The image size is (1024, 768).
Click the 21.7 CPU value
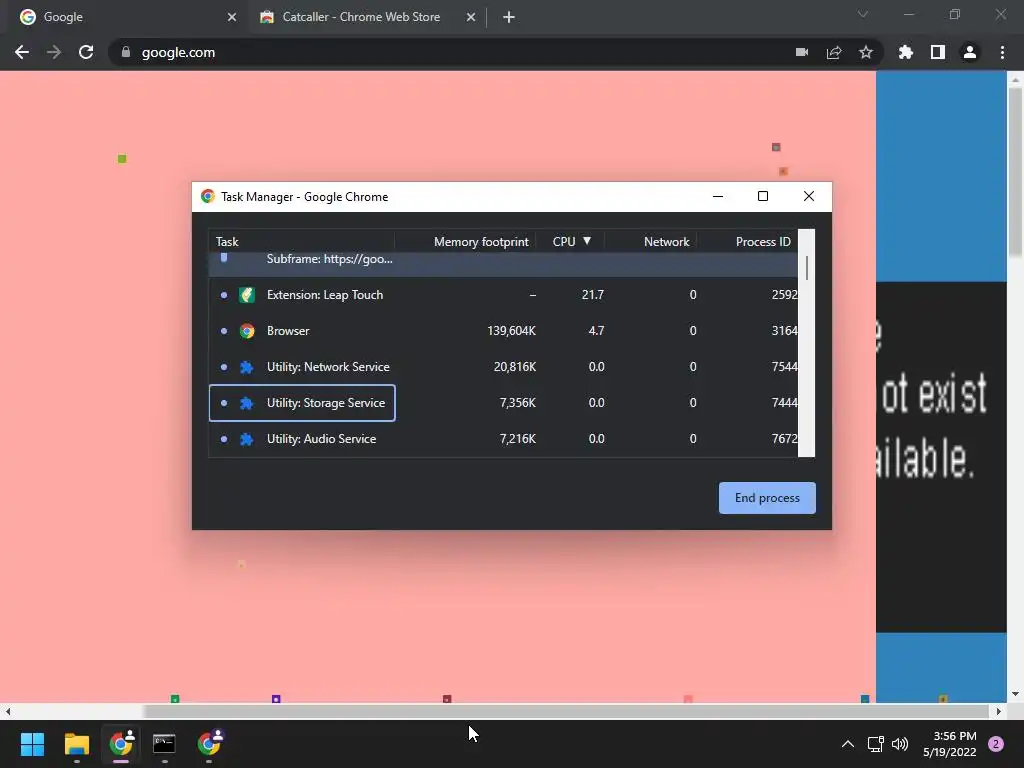point(593,295)
